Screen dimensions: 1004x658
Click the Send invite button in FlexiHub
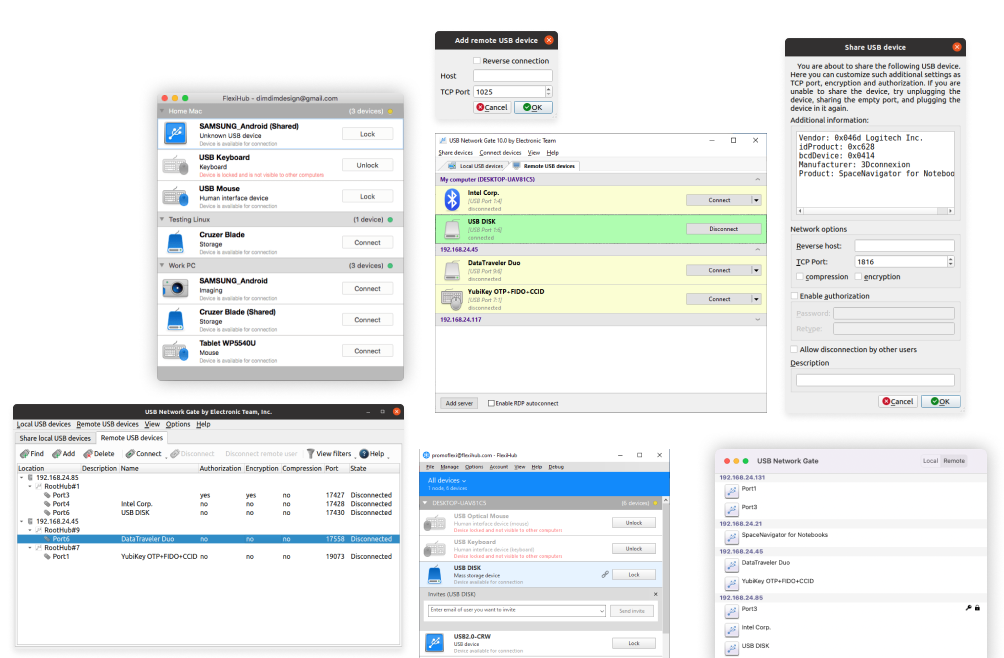632,611
